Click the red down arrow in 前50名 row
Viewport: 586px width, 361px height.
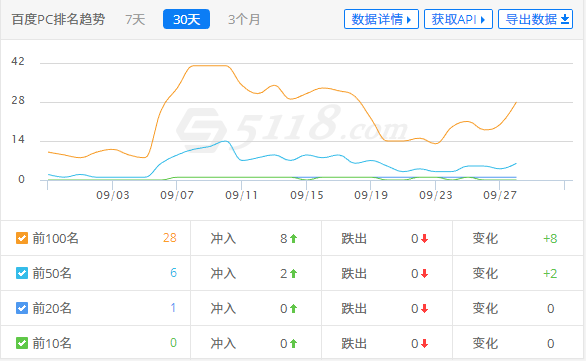tap(424, 274)
